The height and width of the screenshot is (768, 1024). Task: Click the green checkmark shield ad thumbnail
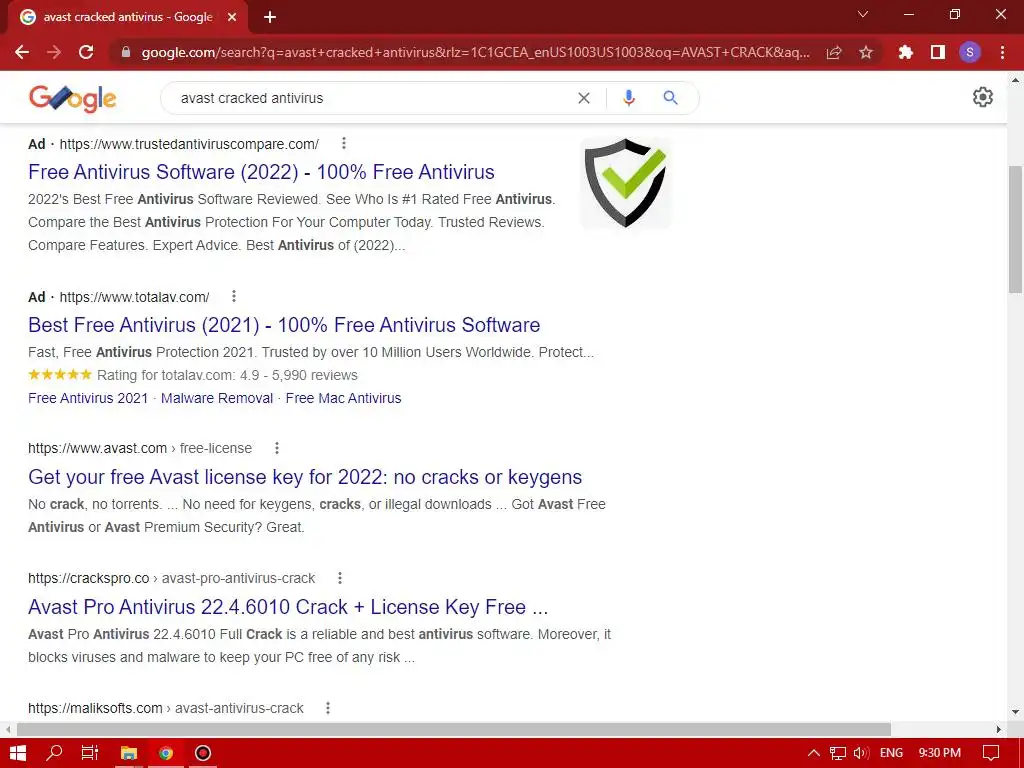626,183
